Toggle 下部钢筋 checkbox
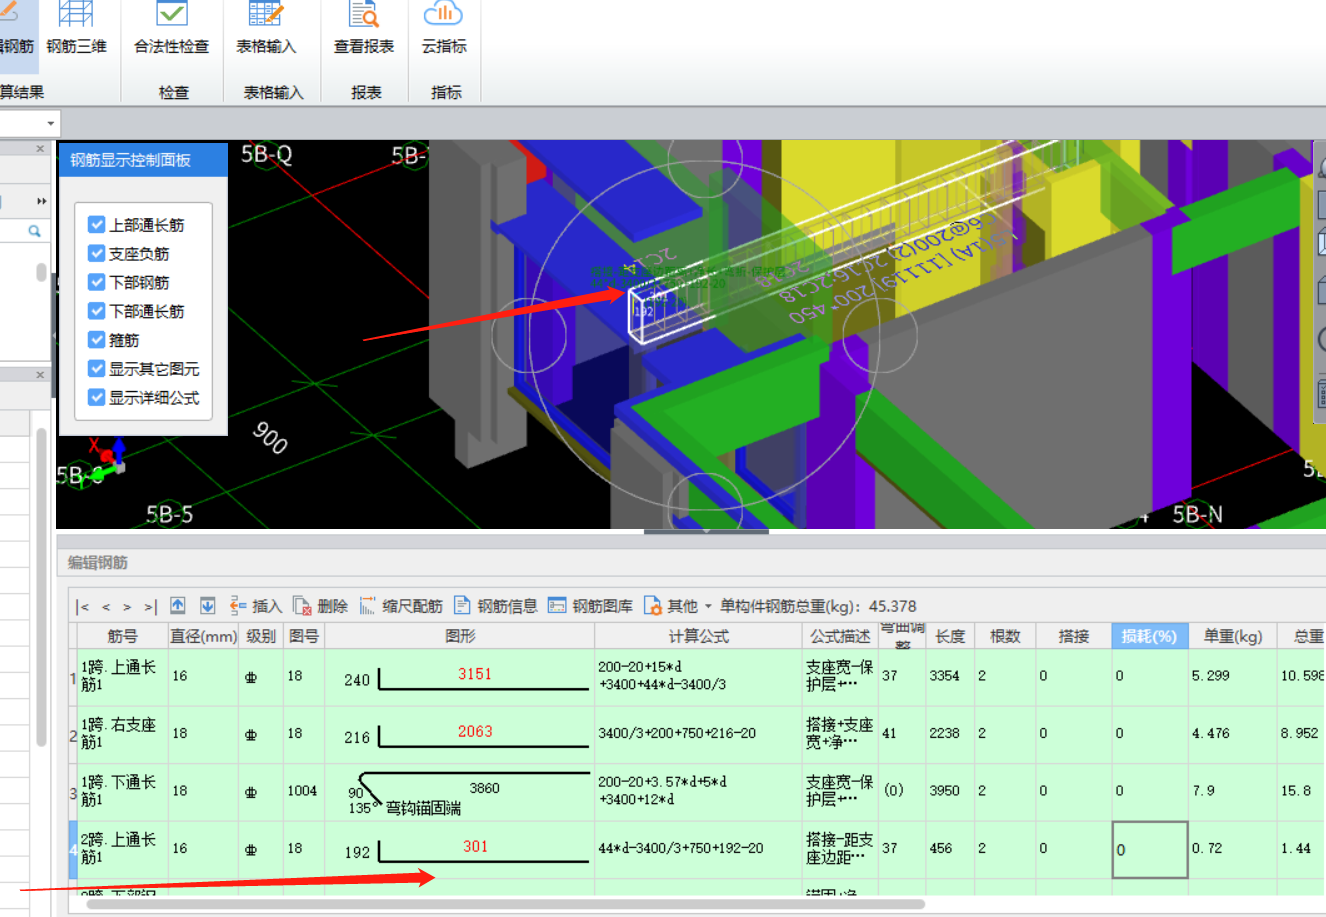 97,282
